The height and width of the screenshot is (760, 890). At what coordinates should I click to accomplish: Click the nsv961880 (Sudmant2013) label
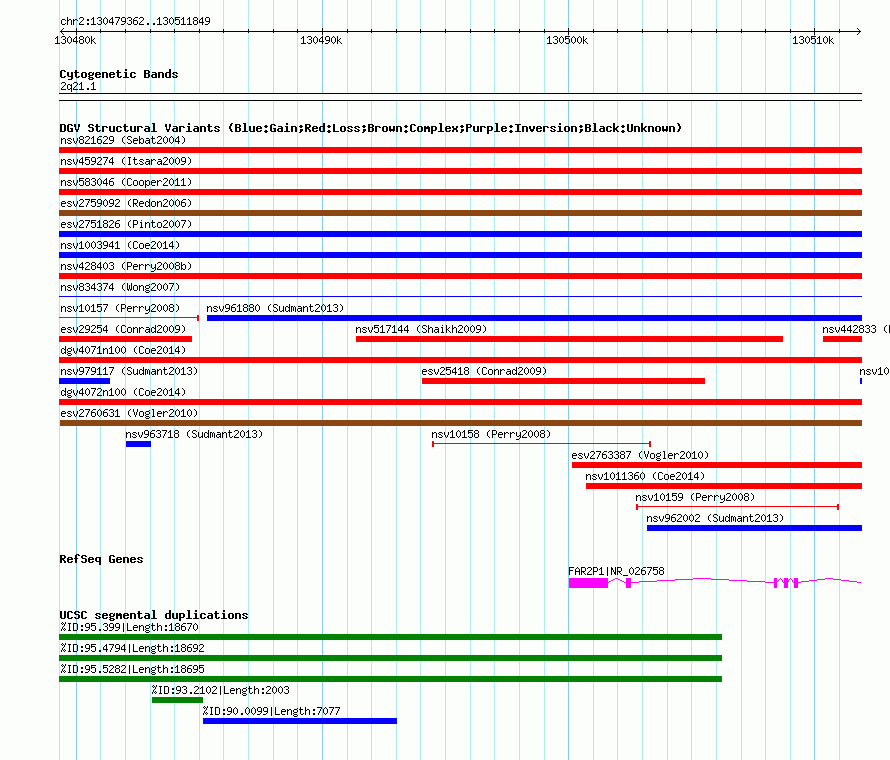(275, 308)
